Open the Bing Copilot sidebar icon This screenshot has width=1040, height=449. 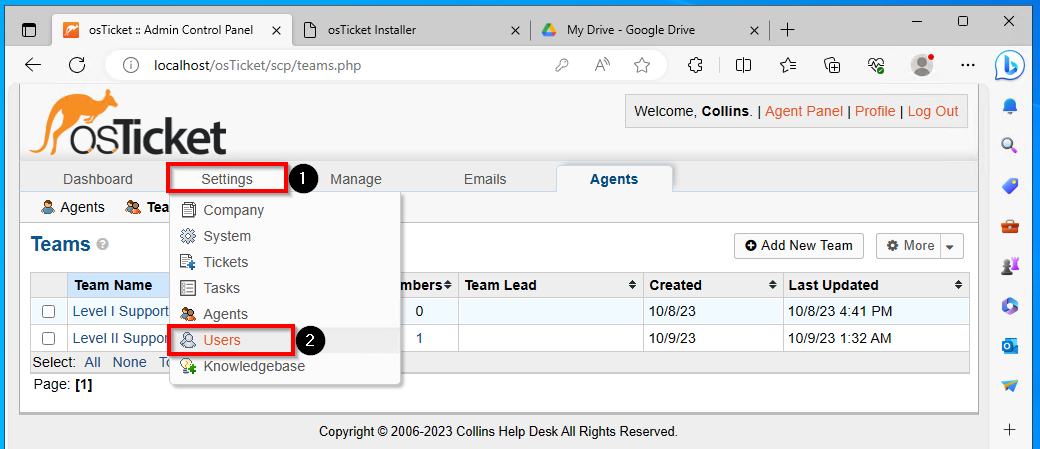point(1009,66)
